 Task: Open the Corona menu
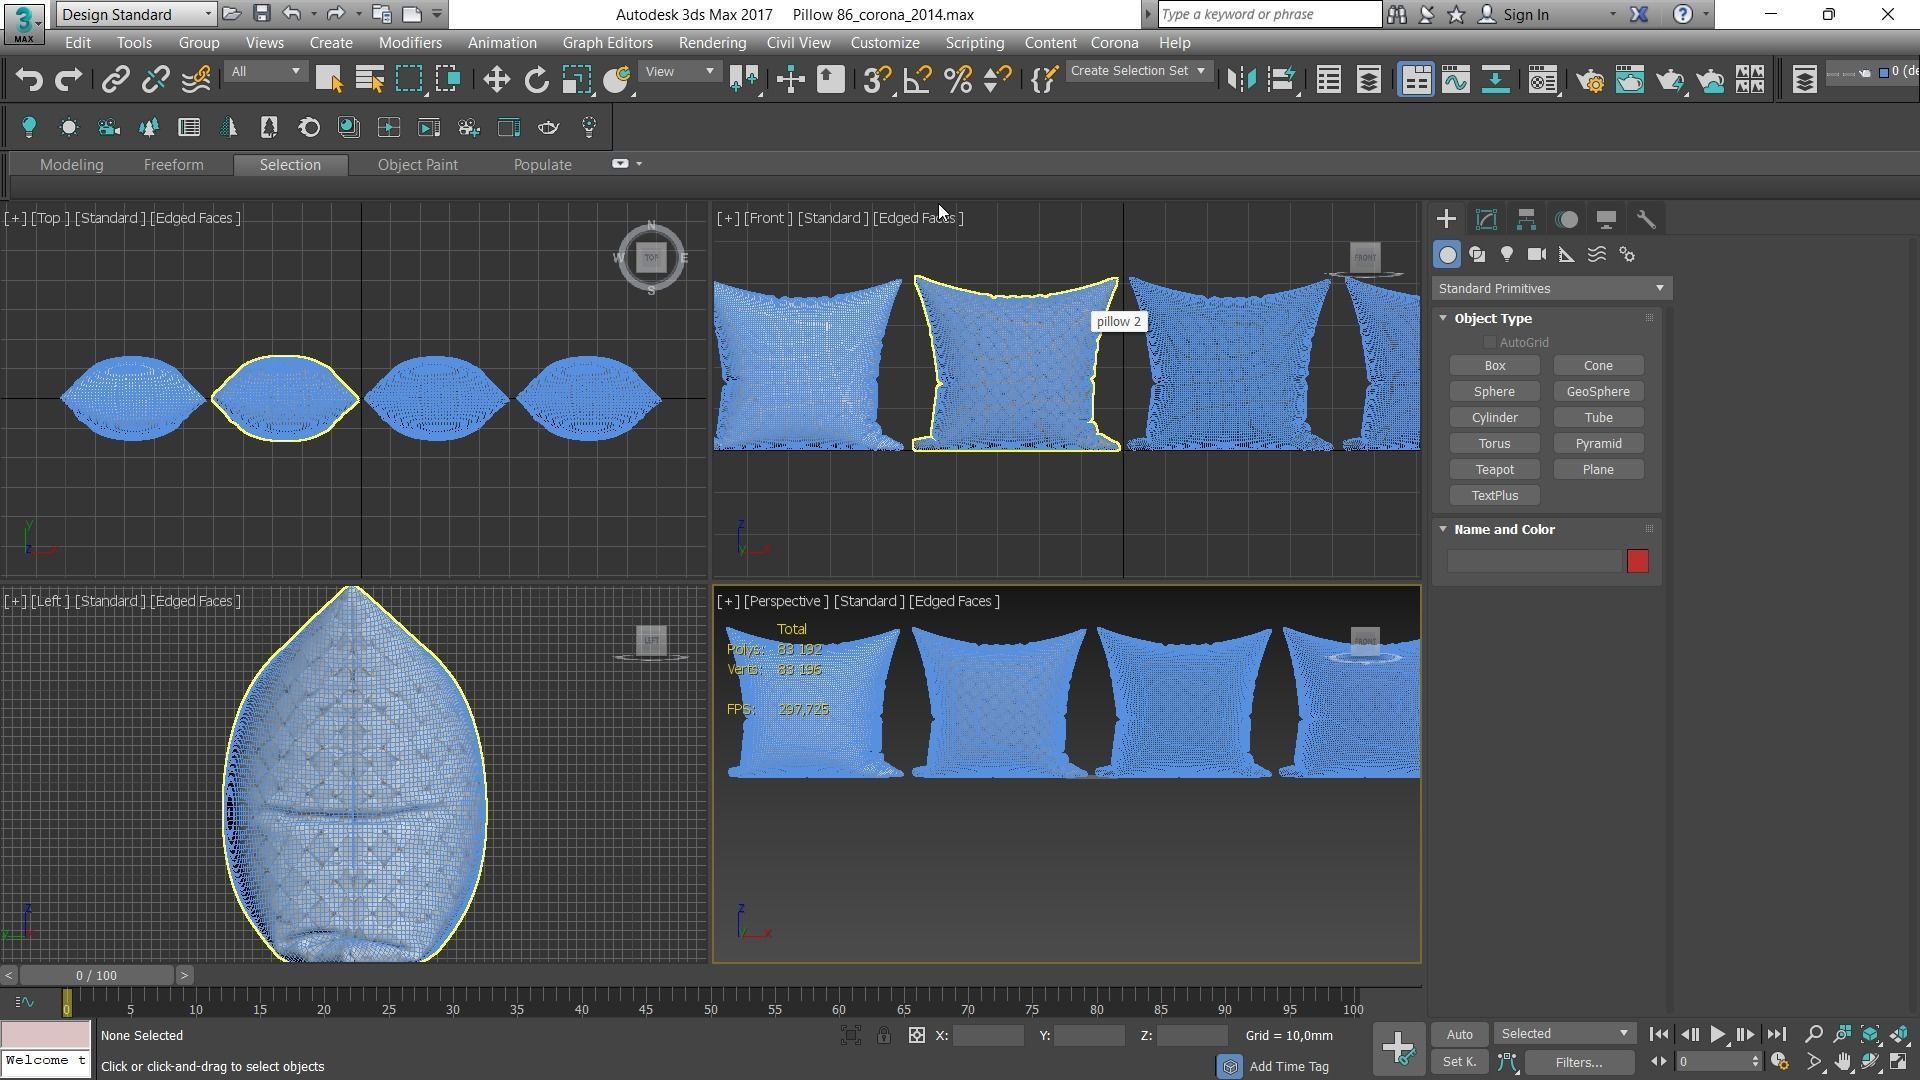[x=1114, y=43]
